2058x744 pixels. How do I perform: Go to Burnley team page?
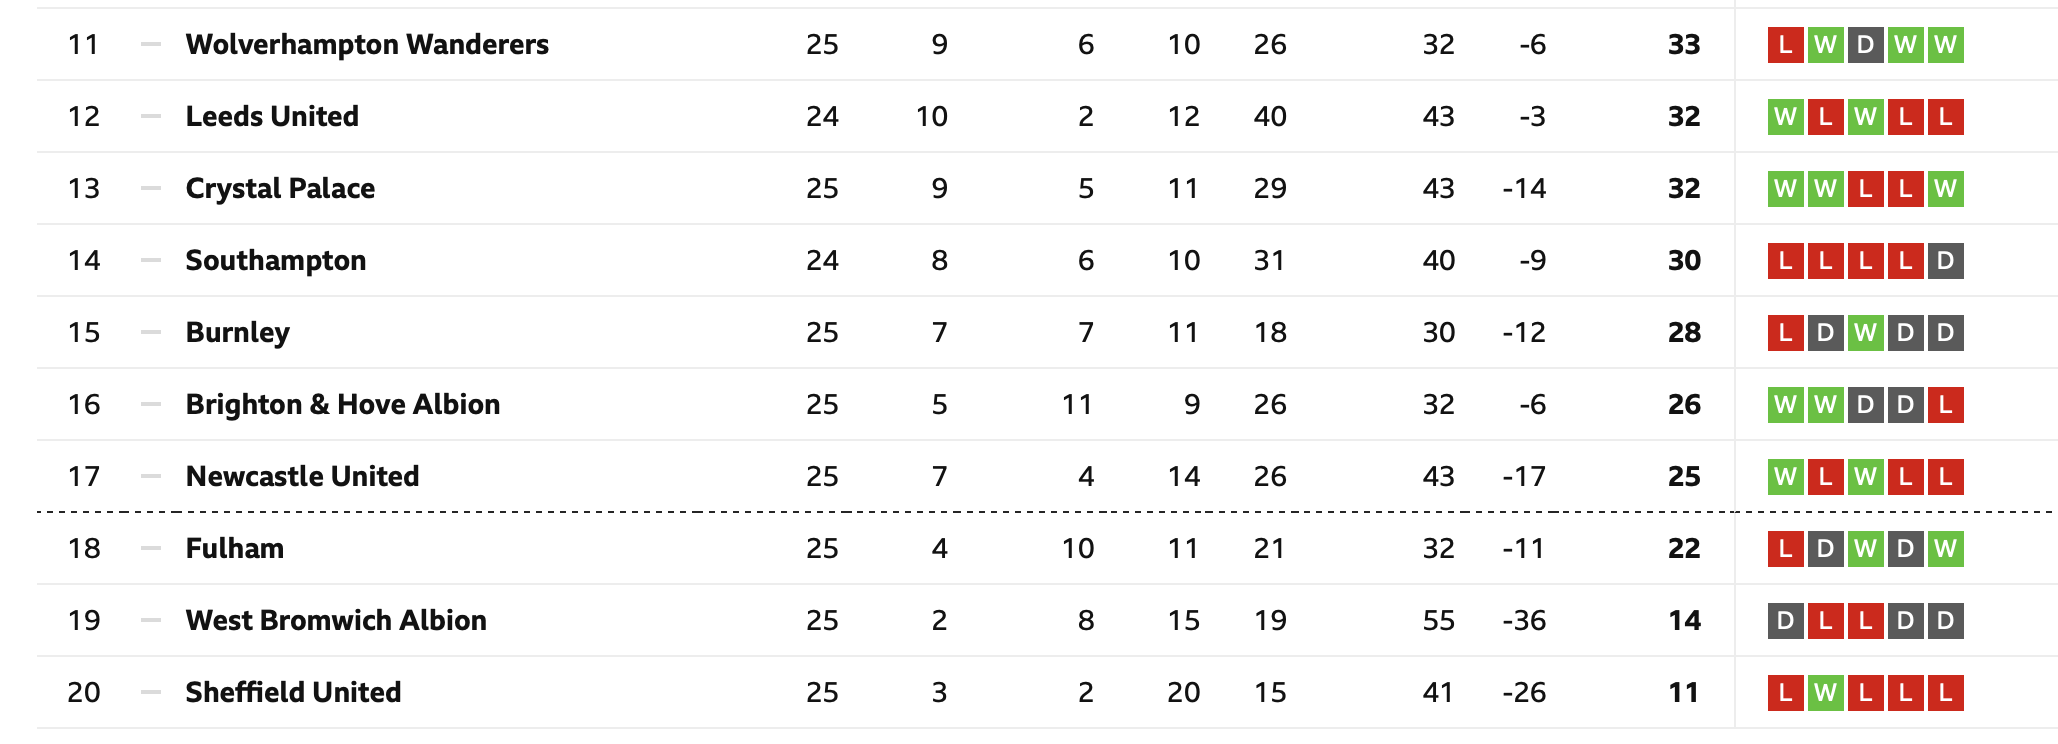[238, 332]
